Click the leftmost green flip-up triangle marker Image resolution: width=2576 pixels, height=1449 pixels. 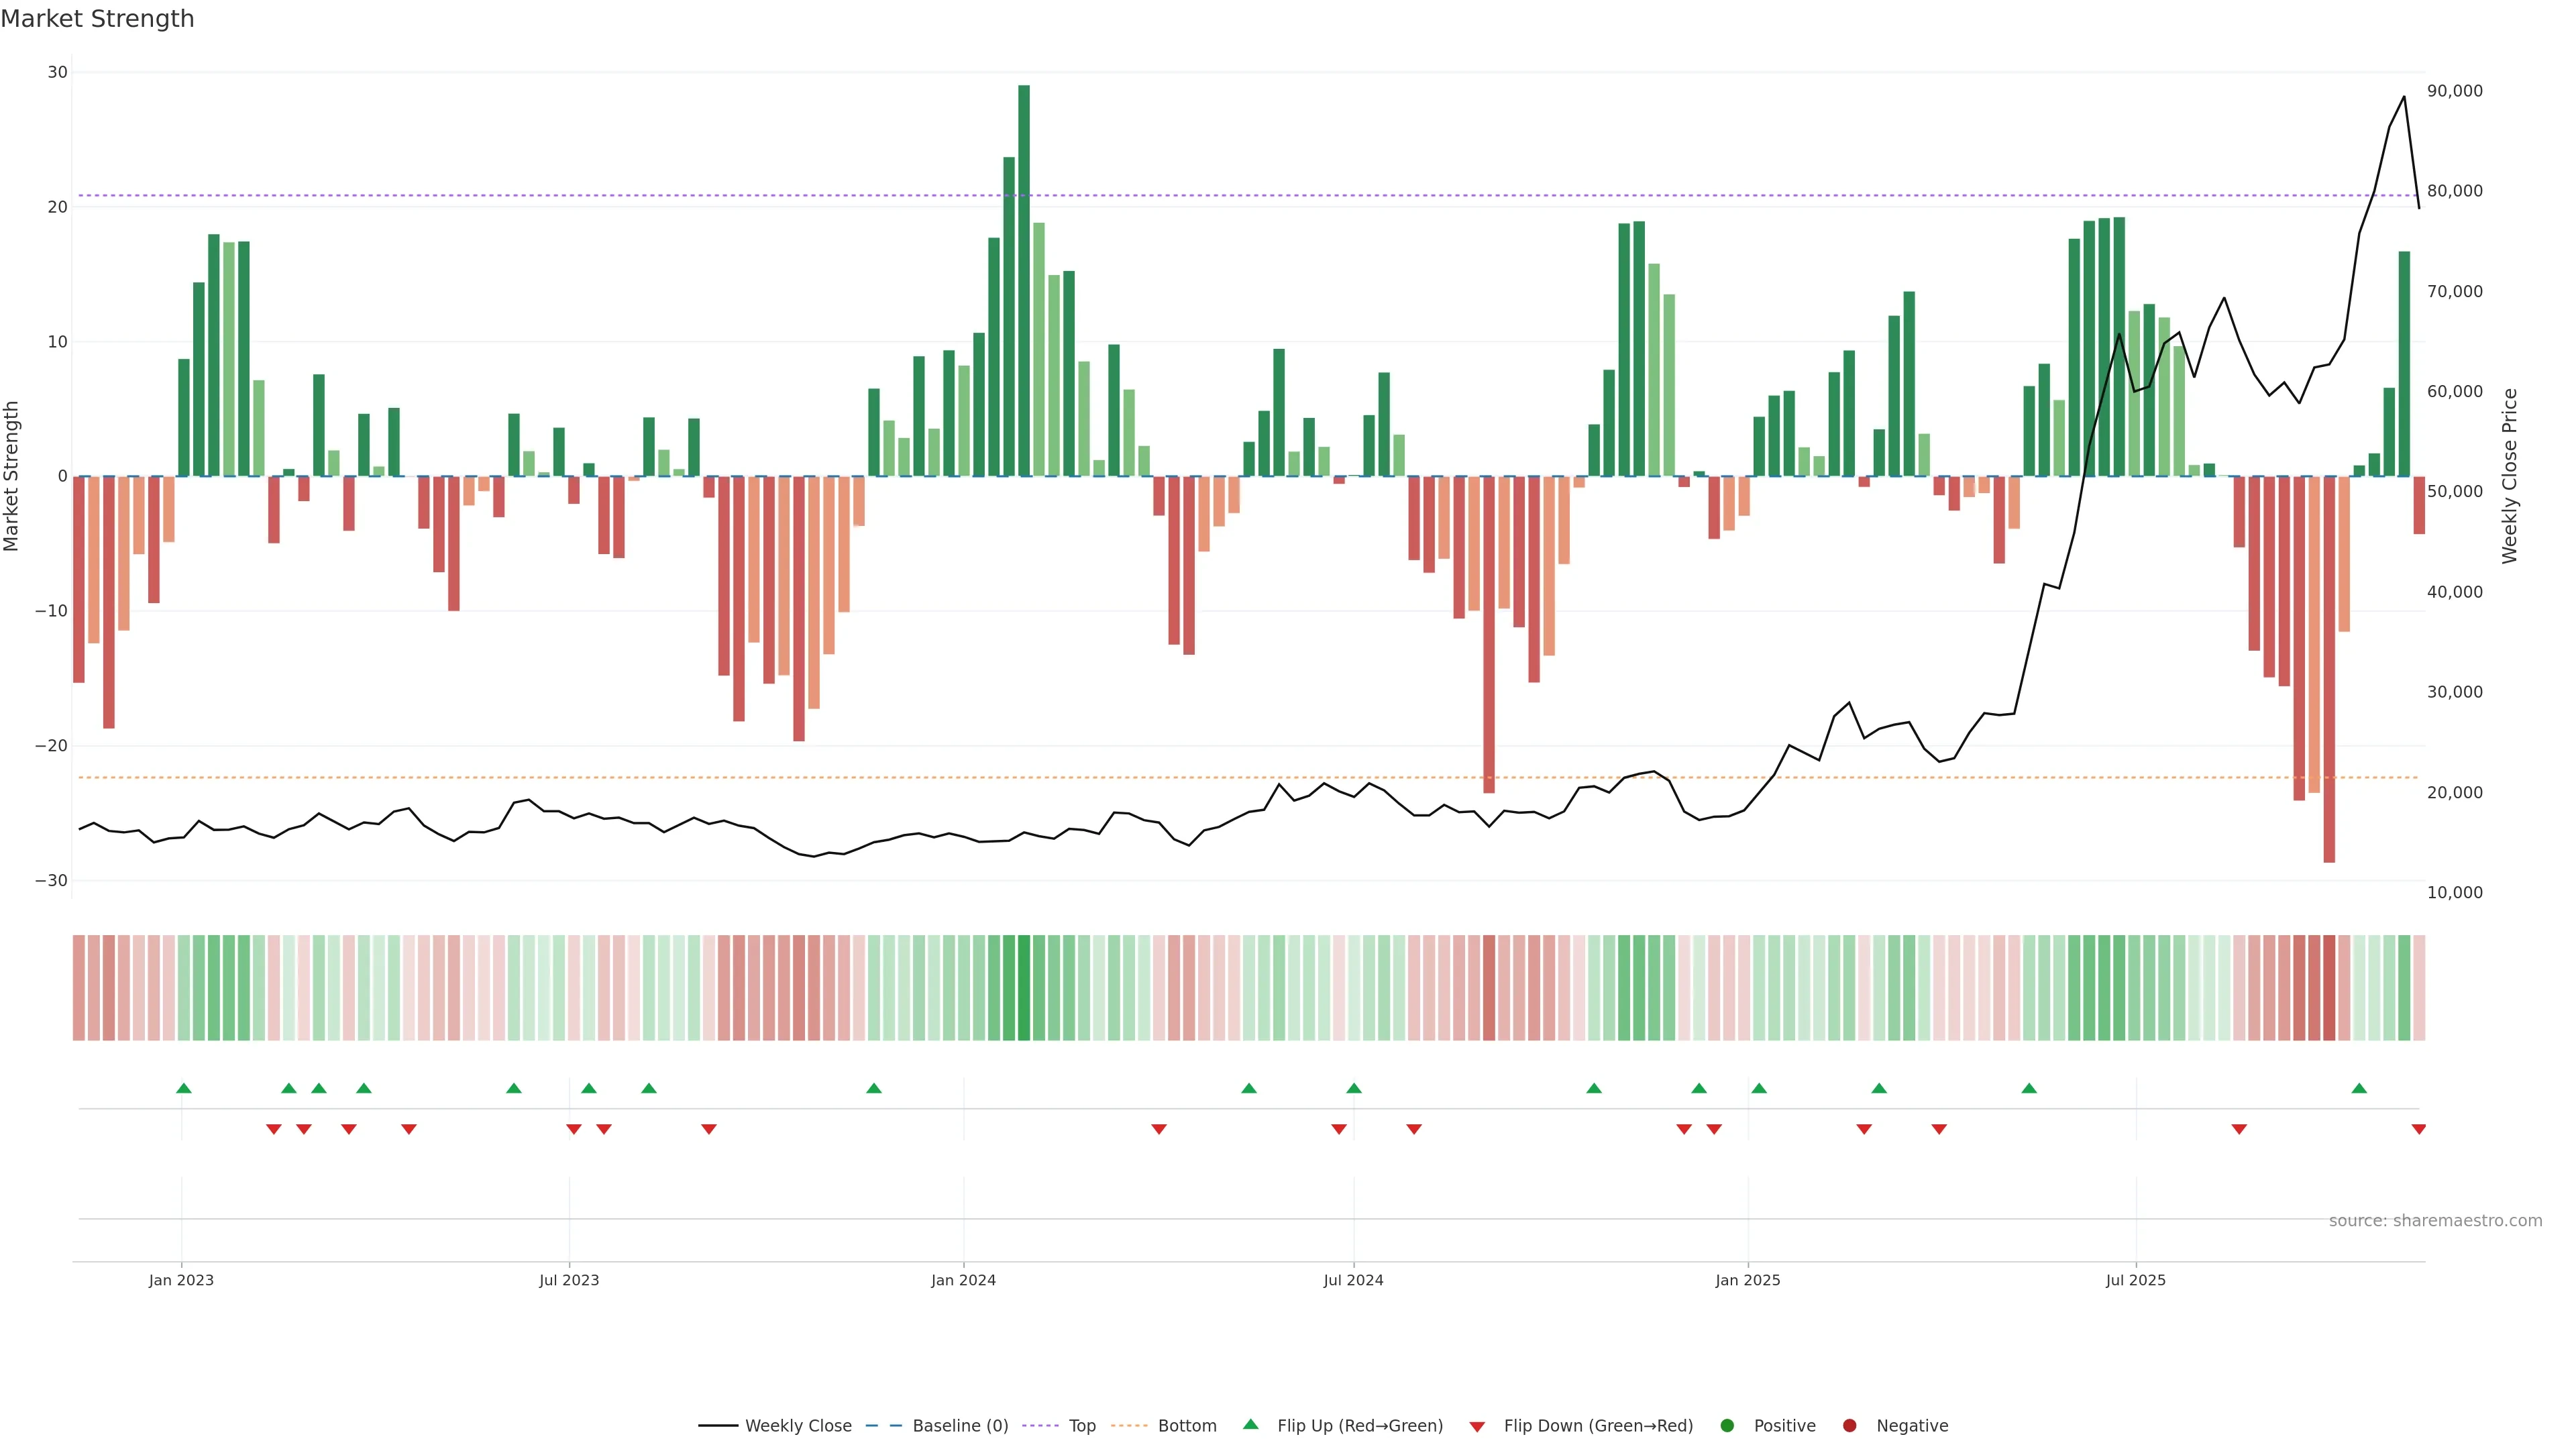183,1088
